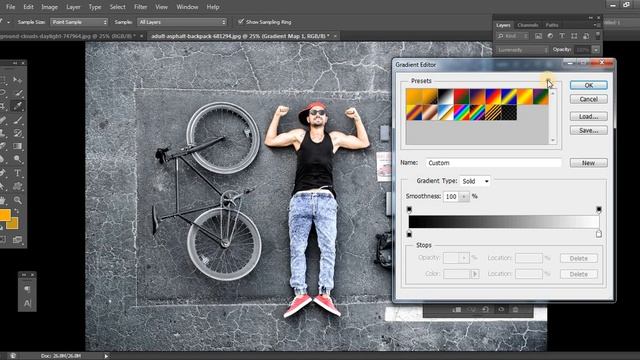Open the Gradient Type Solid dropdown
This screenshot has height=360, width=640.
coord(475,181)
